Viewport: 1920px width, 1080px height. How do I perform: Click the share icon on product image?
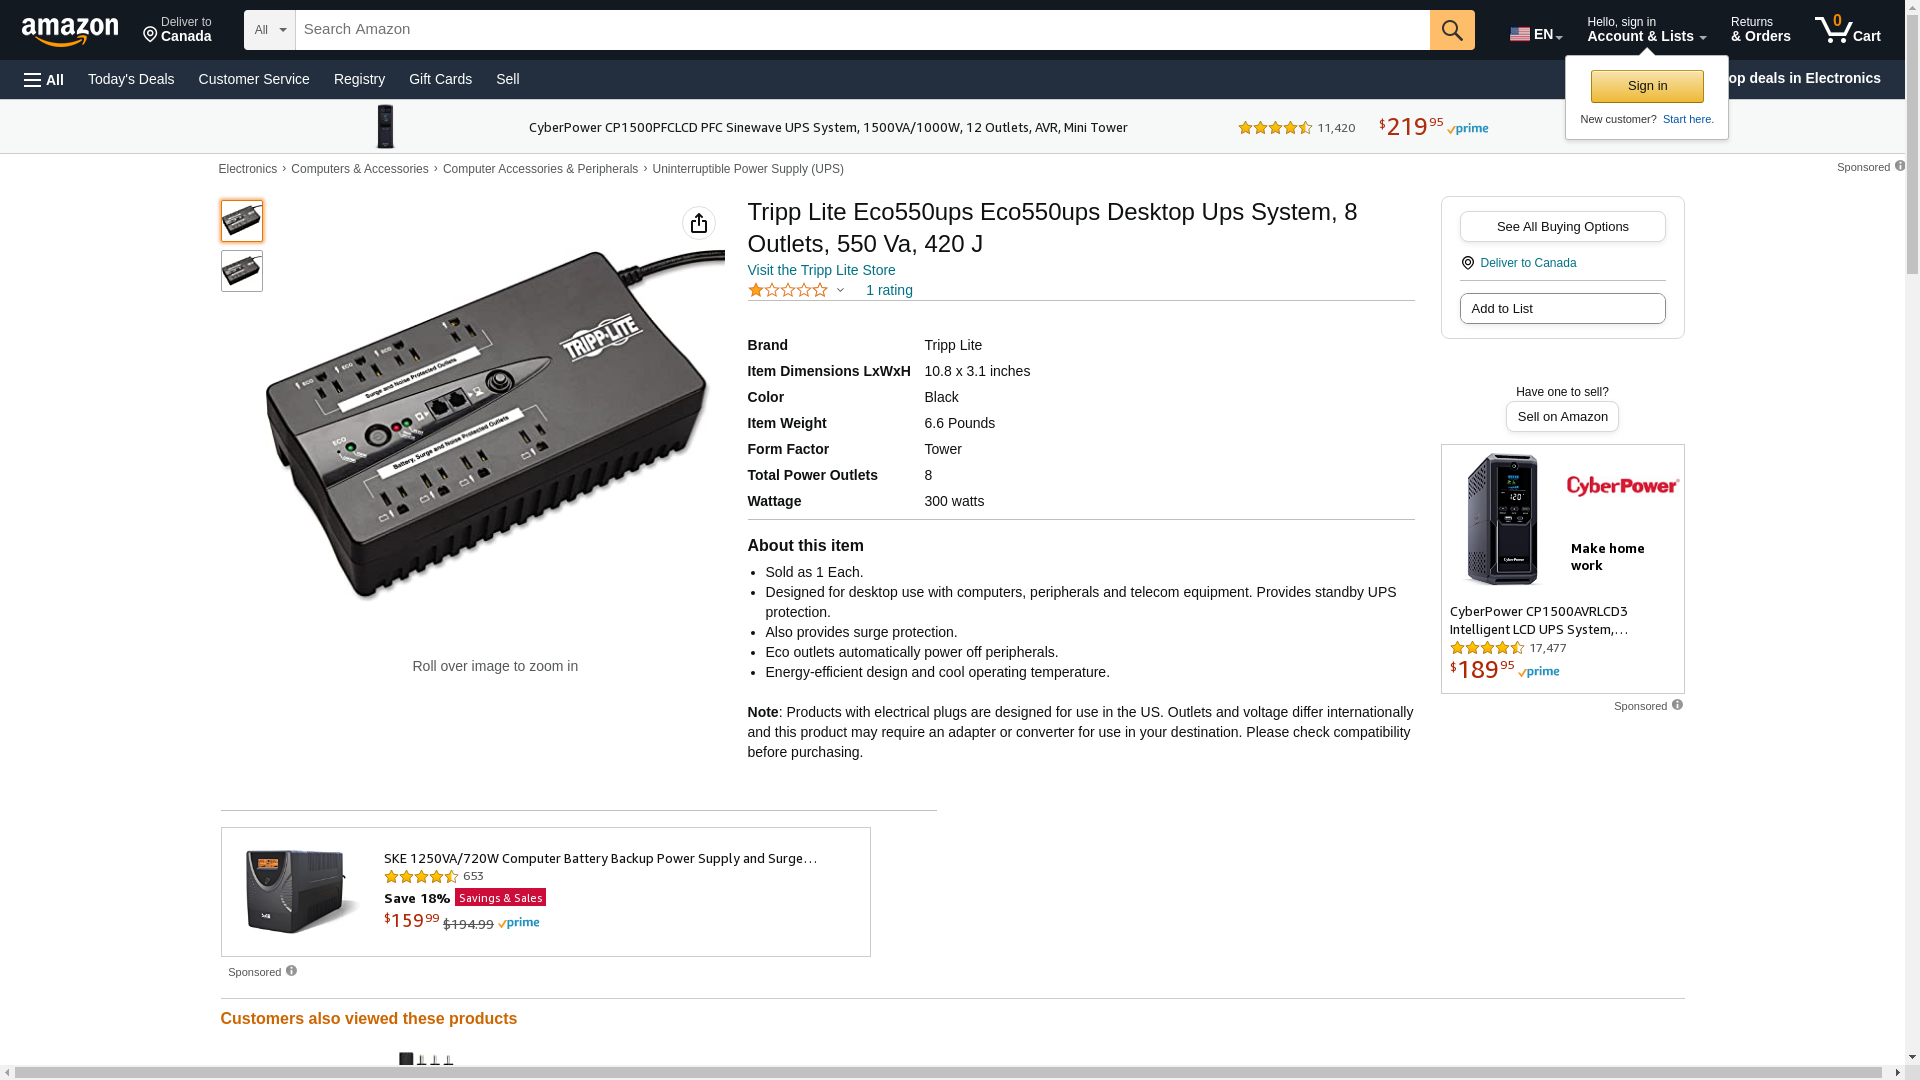point(699,223)
